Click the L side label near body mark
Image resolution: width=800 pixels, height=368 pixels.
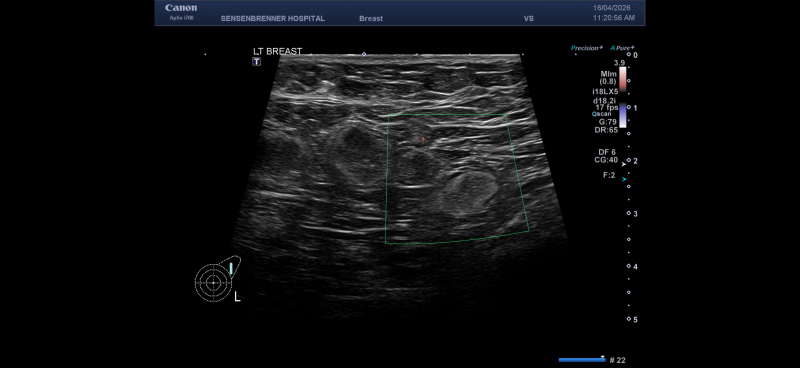coord(237,297)
